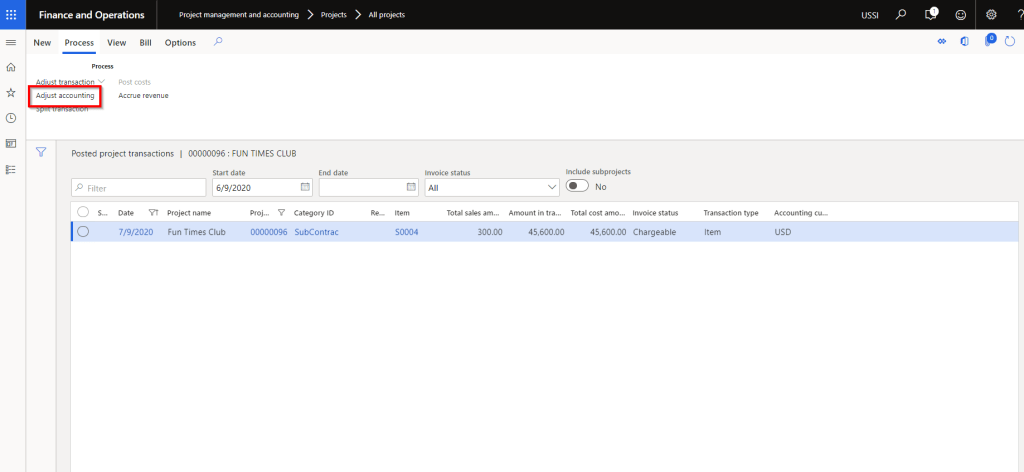This screenshot has width=1024, height=472.
Task: Open the Options tab
Action: (180, 43)
